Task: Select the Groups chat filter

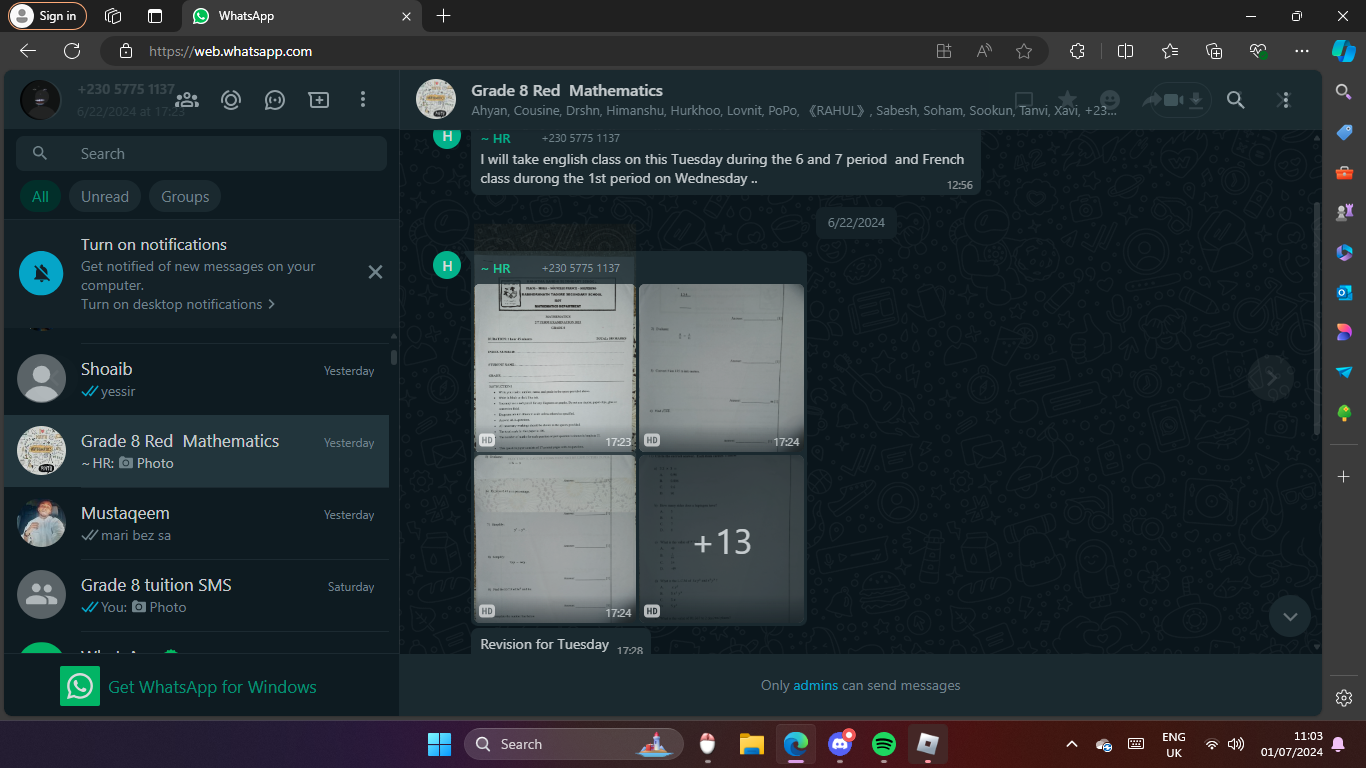Action: 185,197
